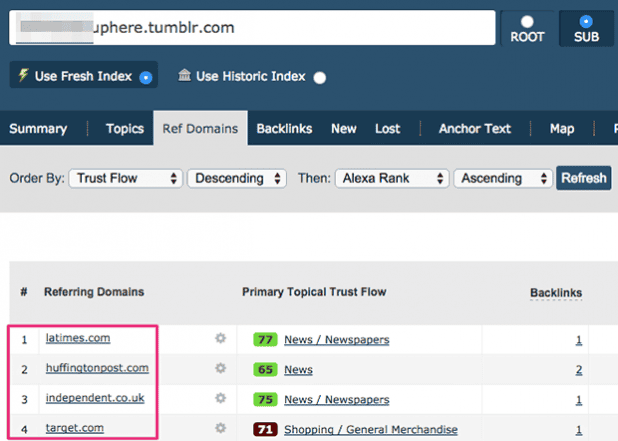This screenshot has width=618, height=441.
Task: Click the Primary Topical Trust Flow header
Action: coord(314,292)
